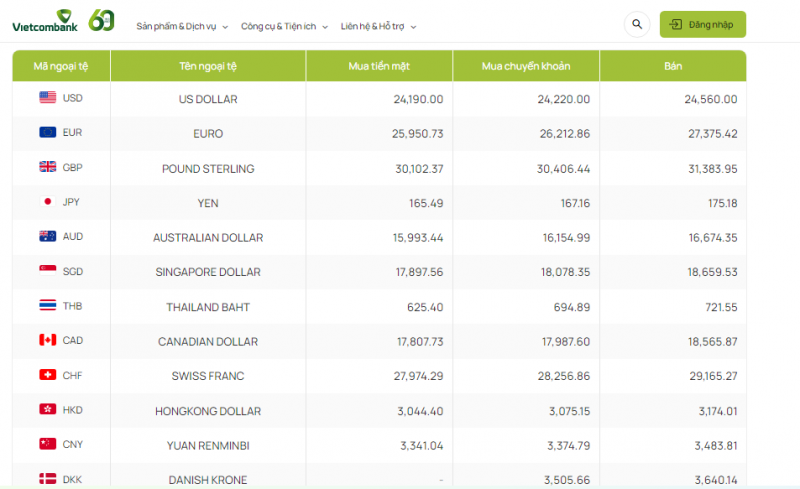Click the US flag icon for USD
The width and height of the screenshot is (800, 489).
click(47, 98)
